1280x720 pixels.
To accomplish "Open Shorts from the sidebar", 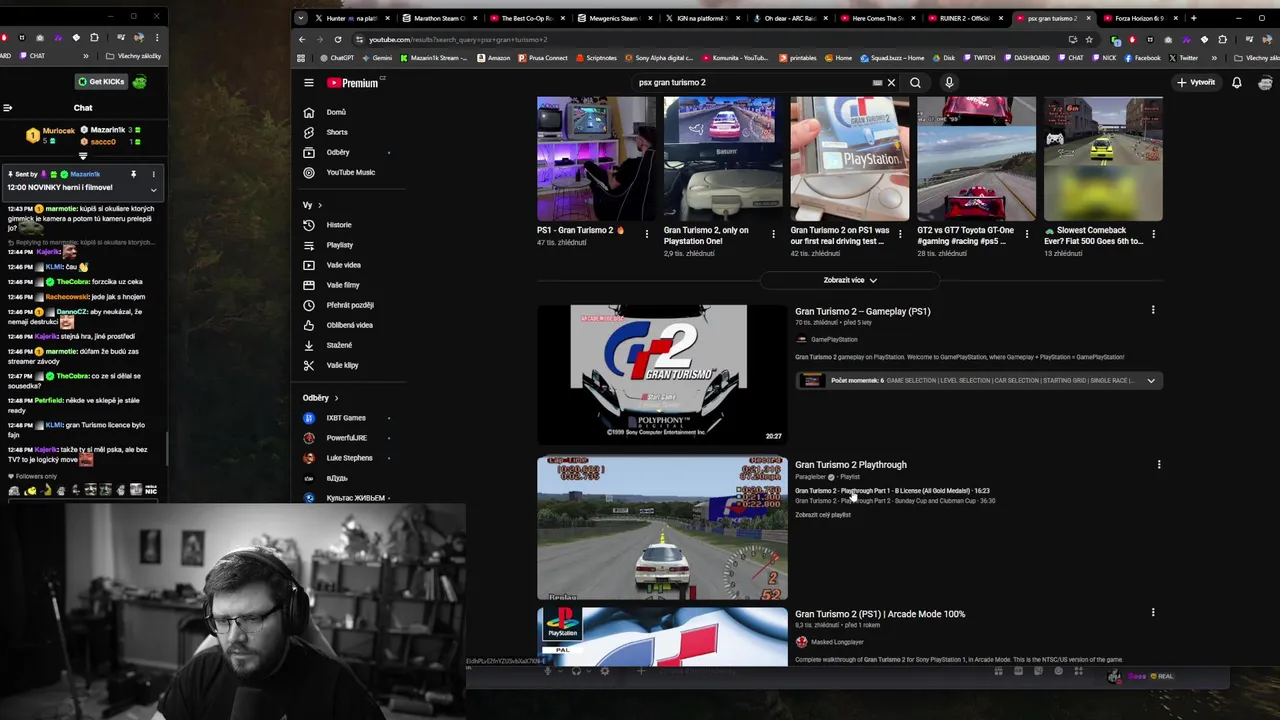I will pos(349,132).
